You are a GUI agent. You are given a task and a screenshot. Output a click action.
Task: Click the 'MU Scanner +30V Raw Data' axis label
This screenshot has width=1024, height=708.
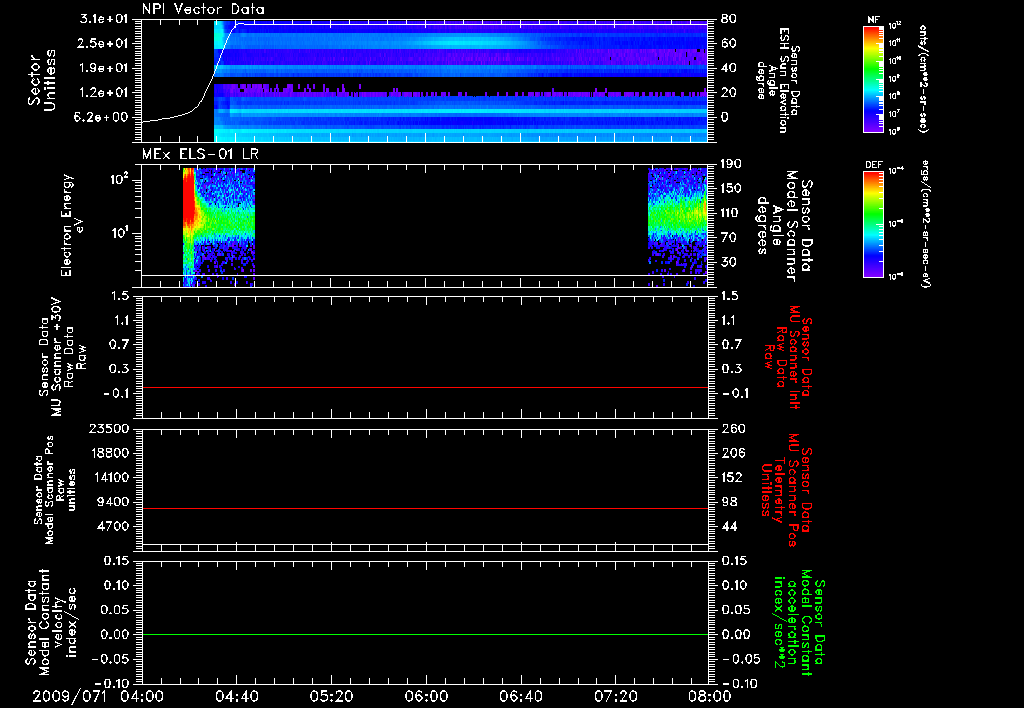[x=62, y=356]
